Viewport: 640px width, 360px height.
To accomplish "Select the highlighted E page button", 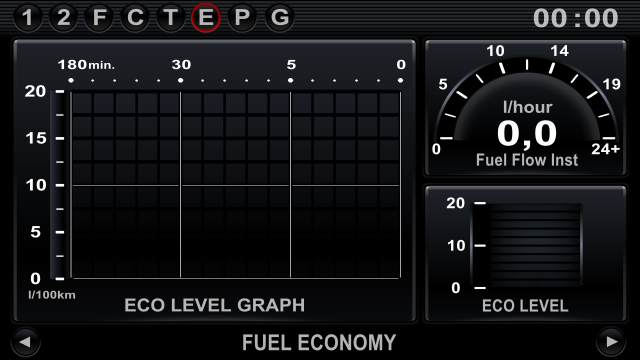I will pos(206,18).
